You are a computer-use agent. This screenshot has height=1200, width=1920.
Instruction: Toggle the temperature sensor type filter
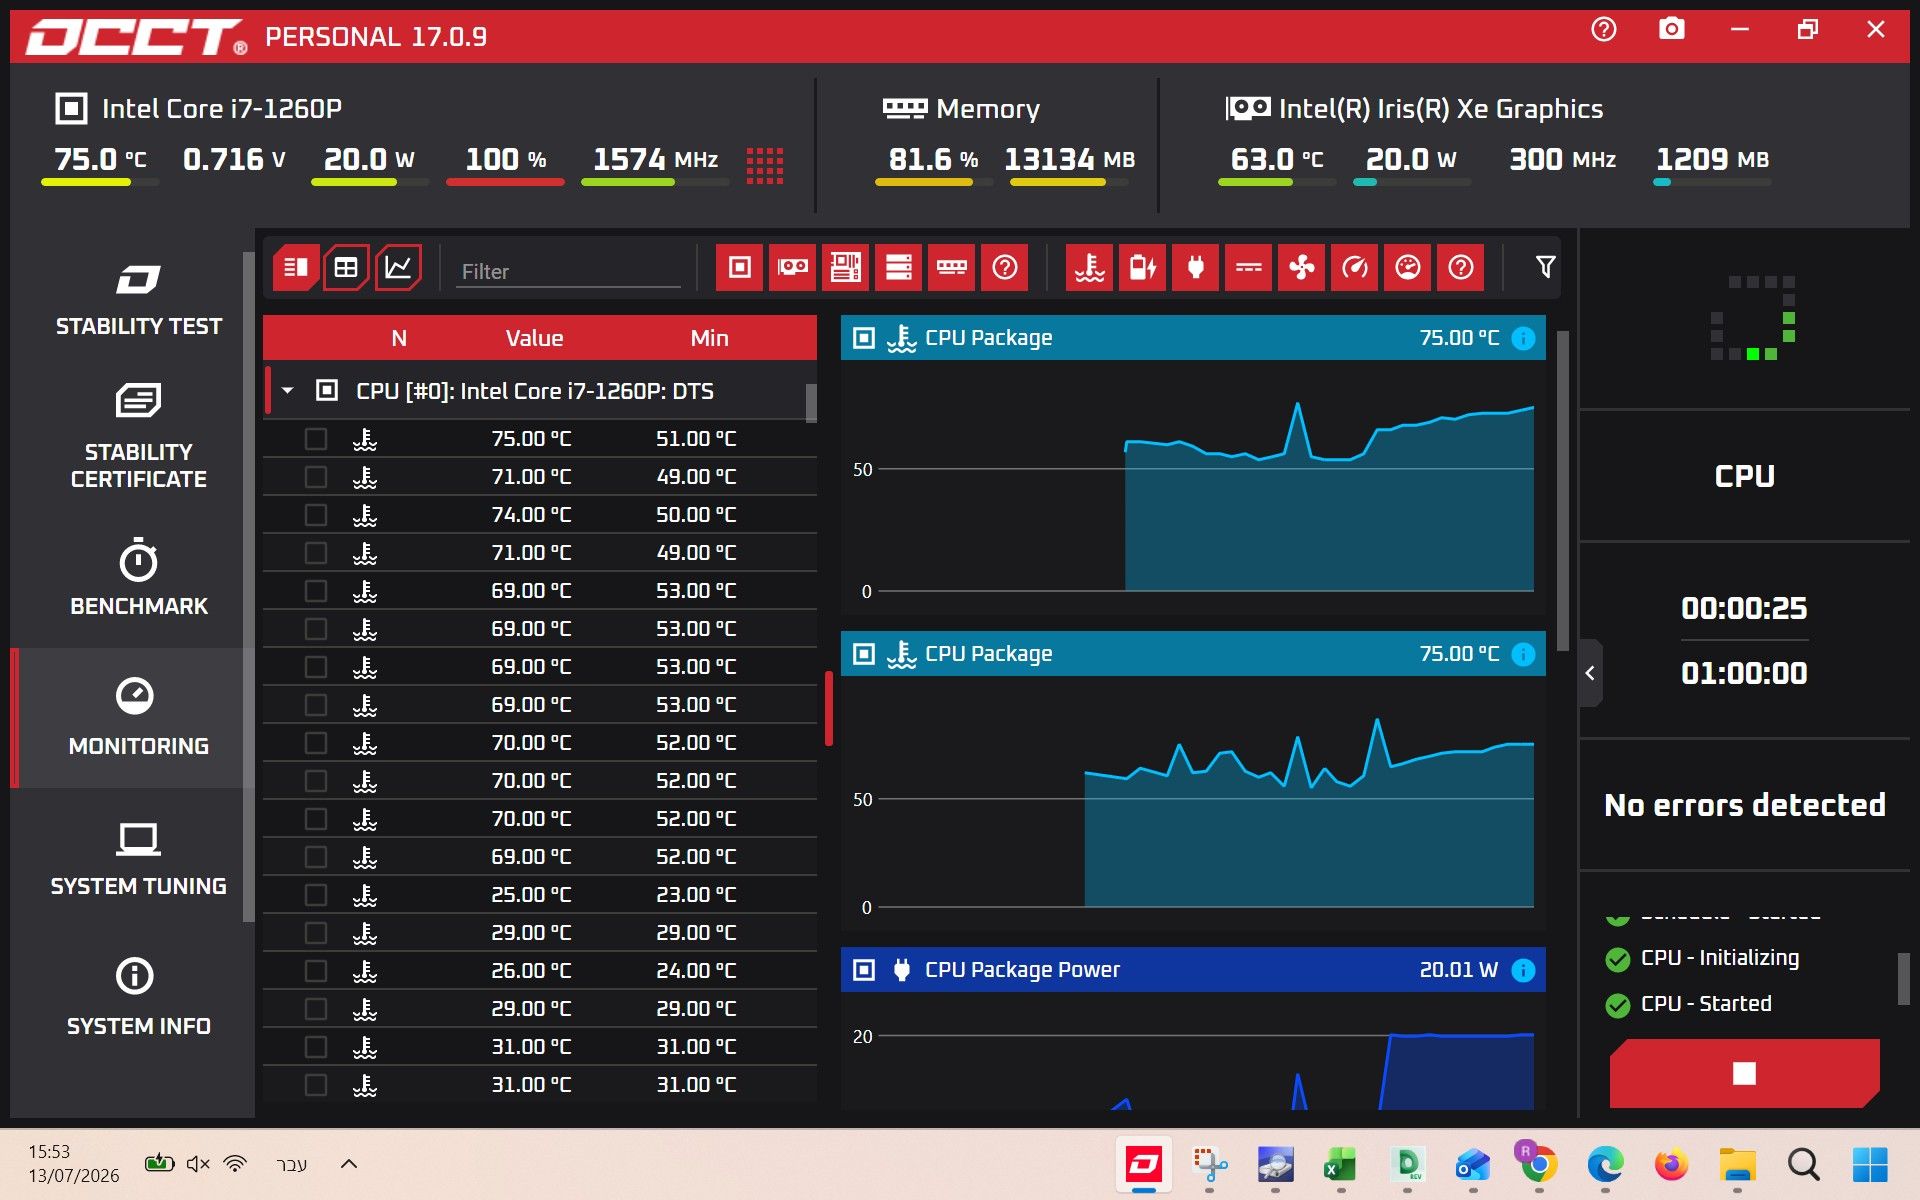(1090, 268)
